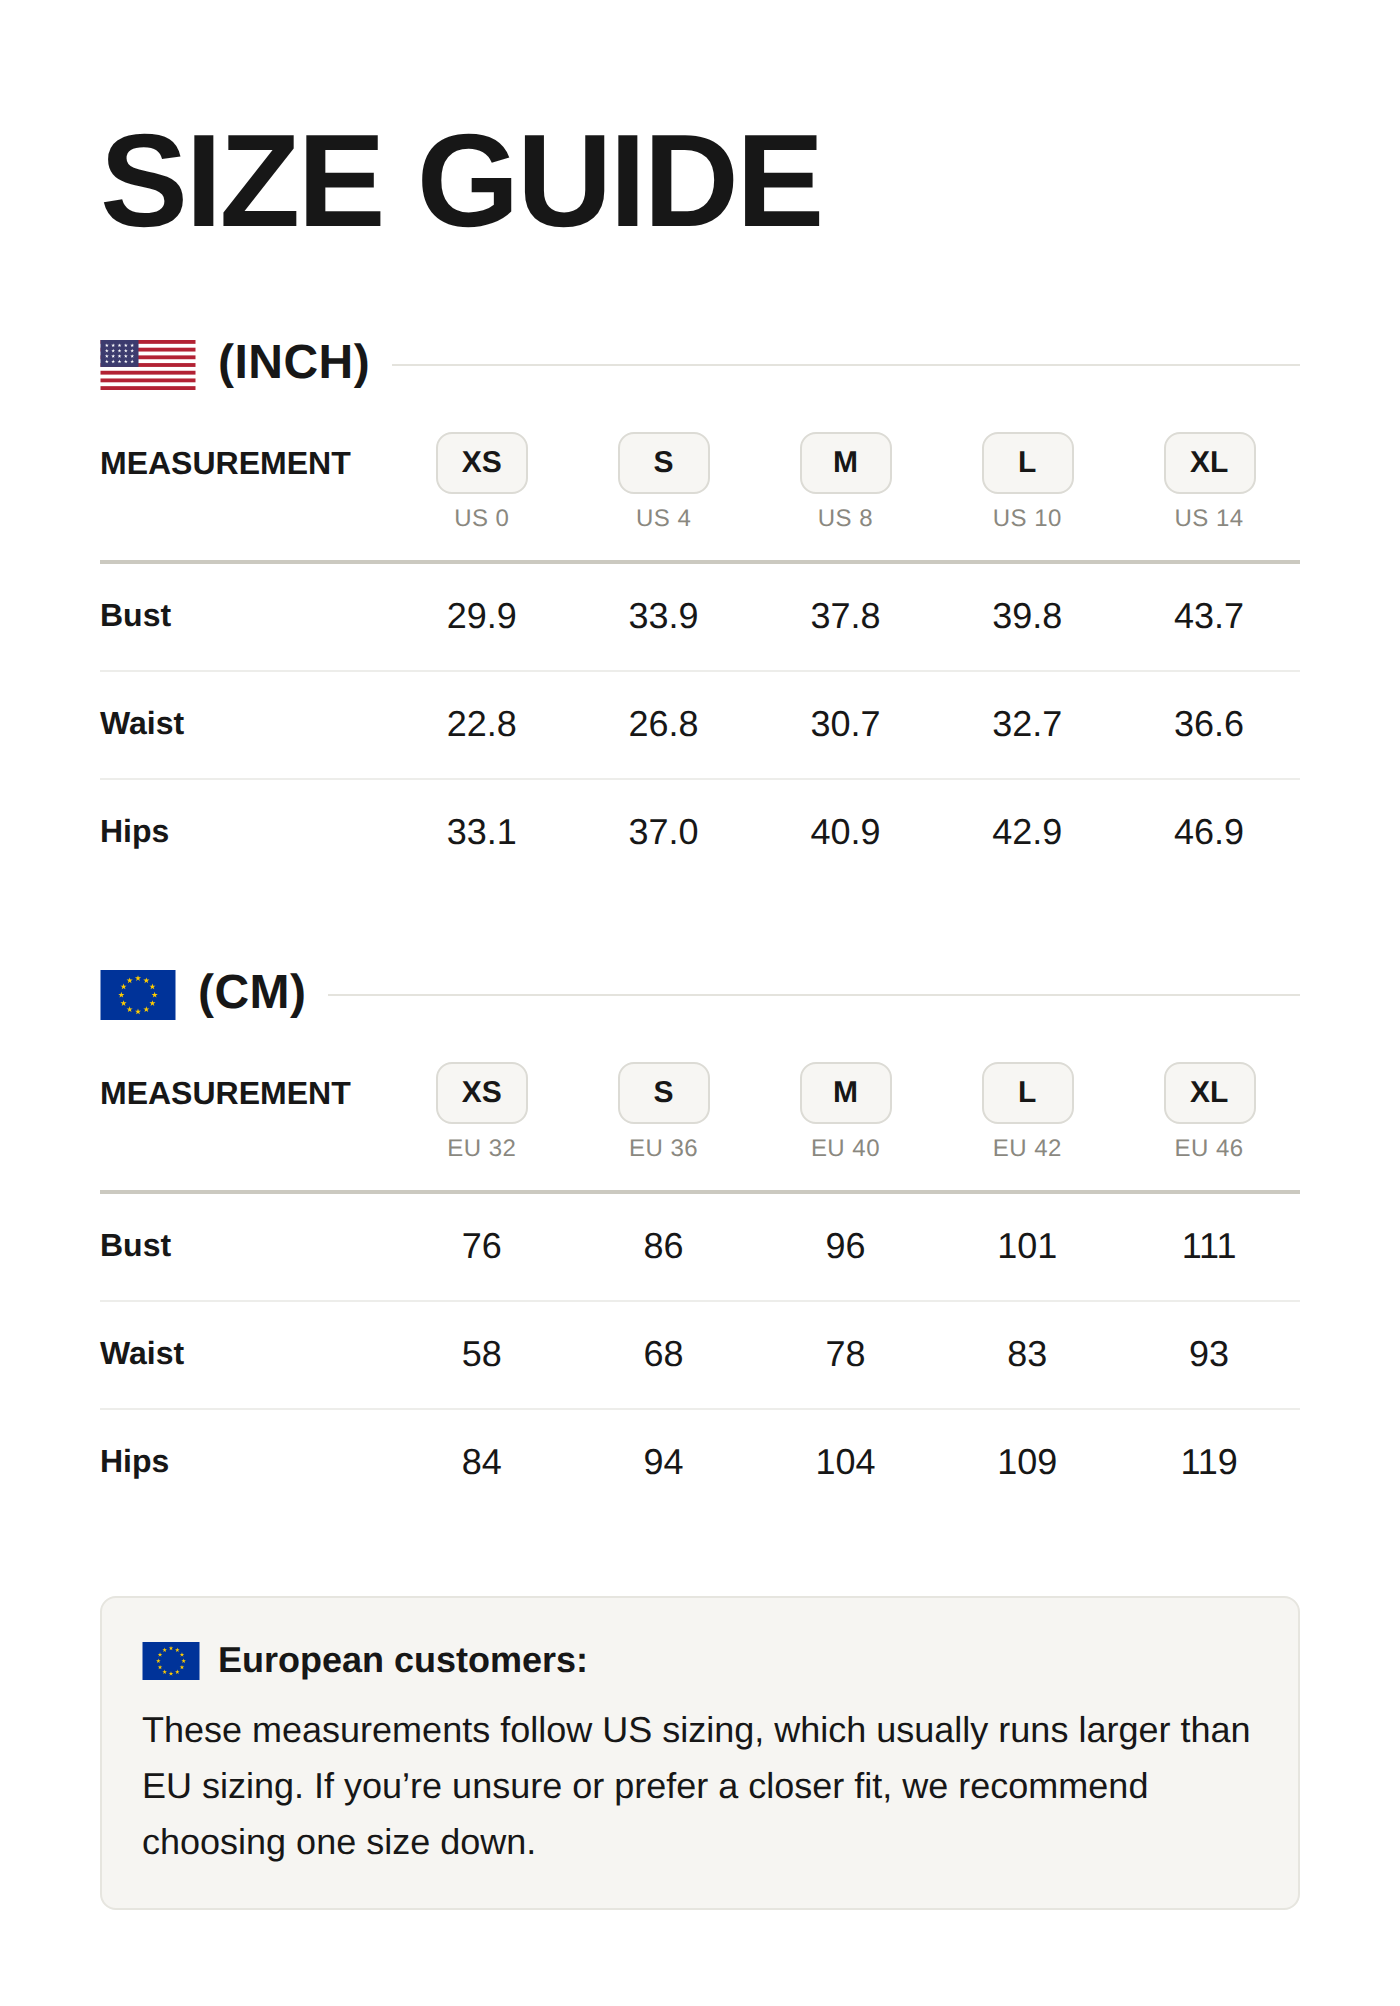The image size is (1400, 2006).
Task: Choose the XL badge labeled EU 46
Action: pyautogui.click(x=1210, y=1093)
